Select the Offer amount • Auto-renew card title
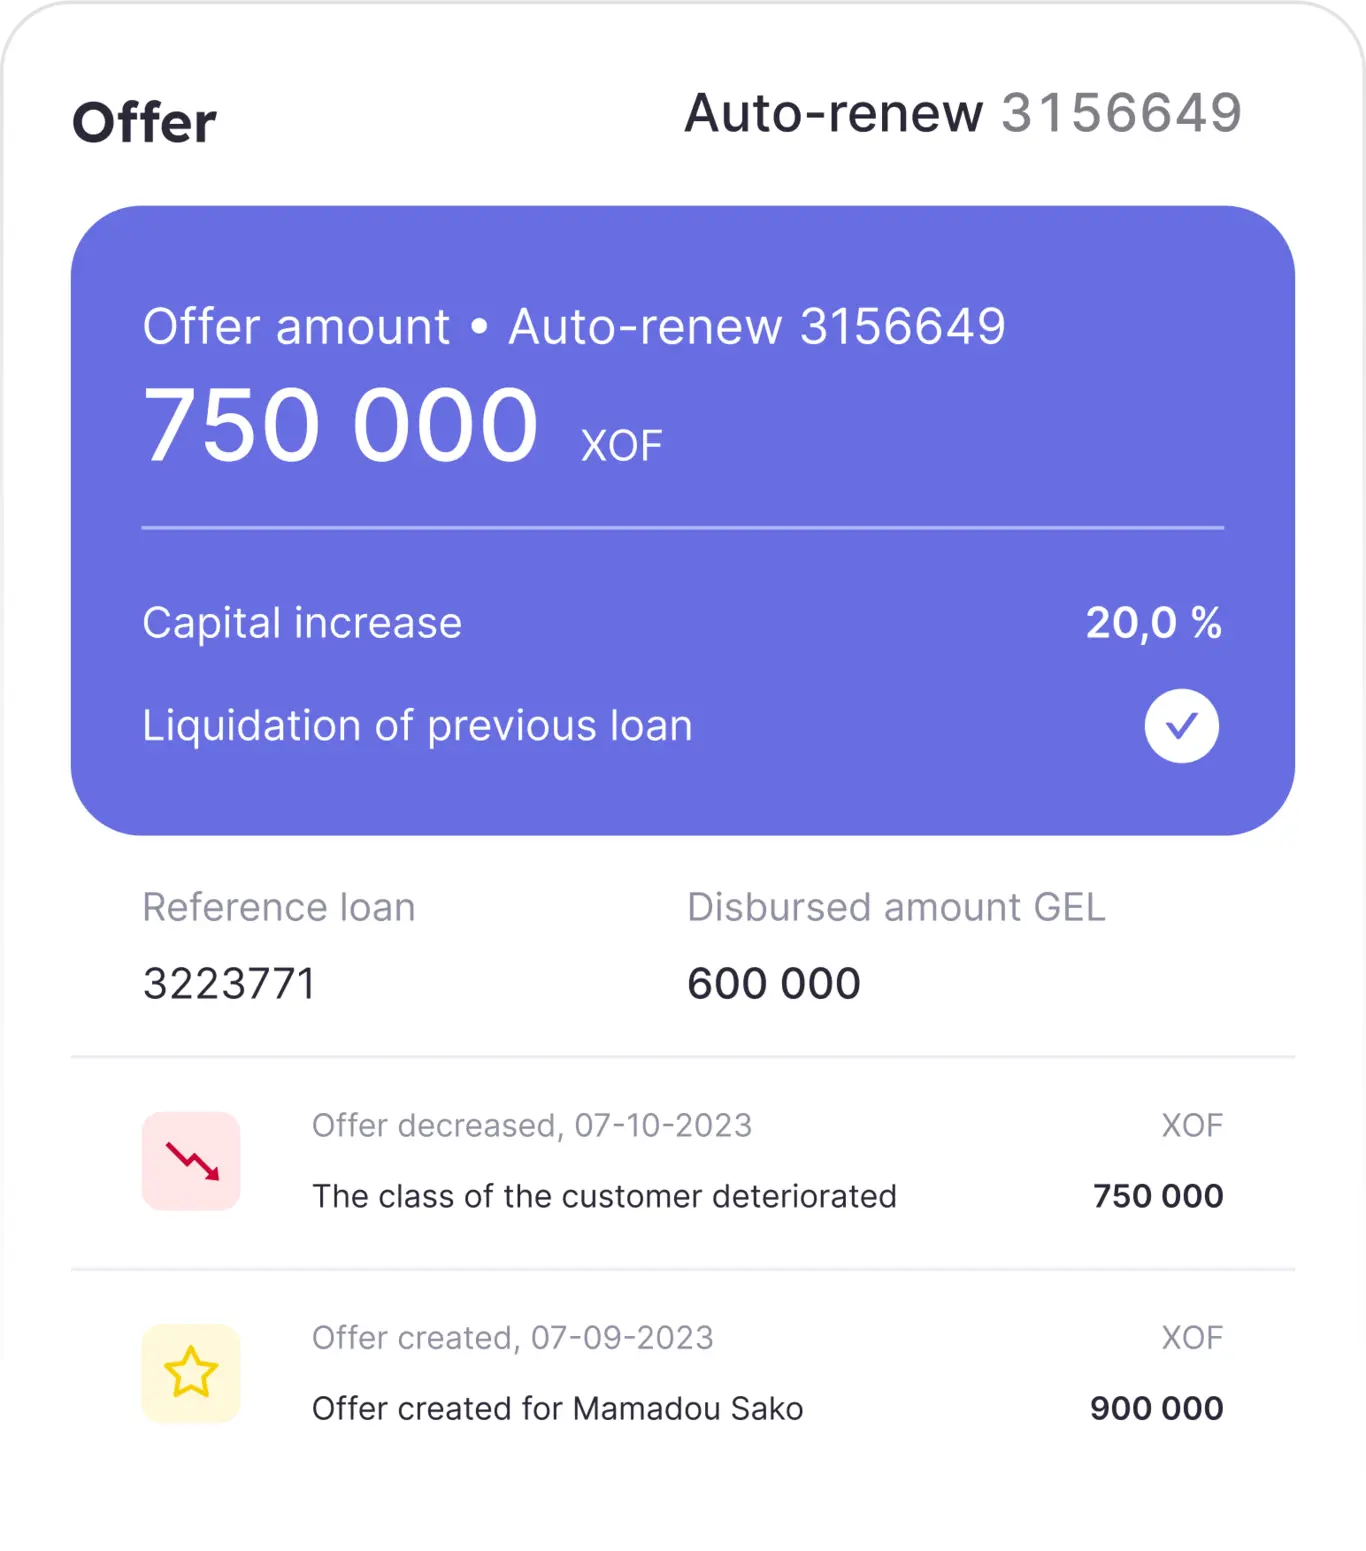 [x=574, y=327]
